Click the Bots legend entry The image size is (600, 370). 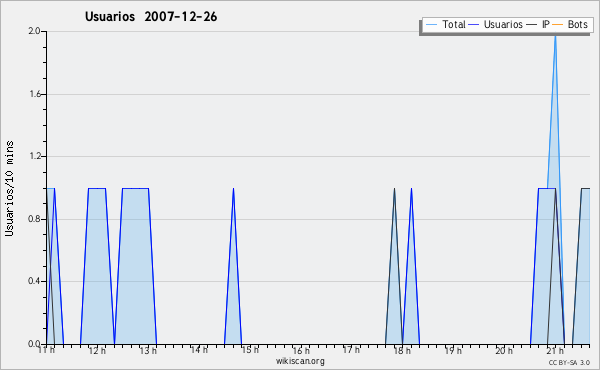pyautogui.click(x=570, y=24)
